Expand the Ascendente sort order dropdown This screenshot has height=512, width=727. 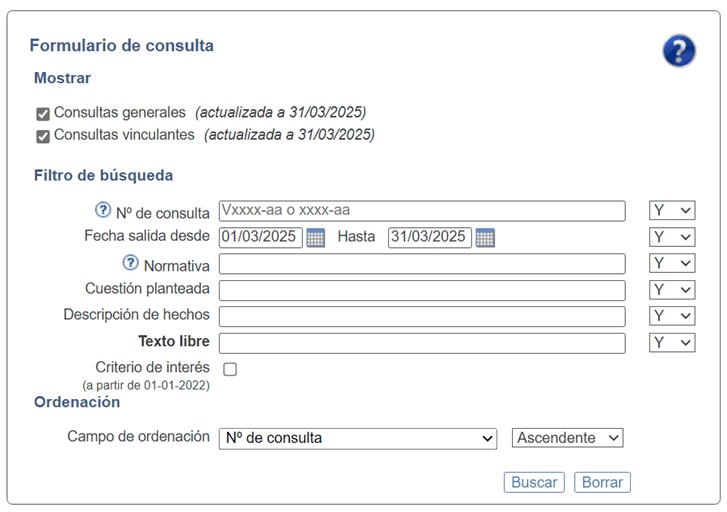point(567,438)
